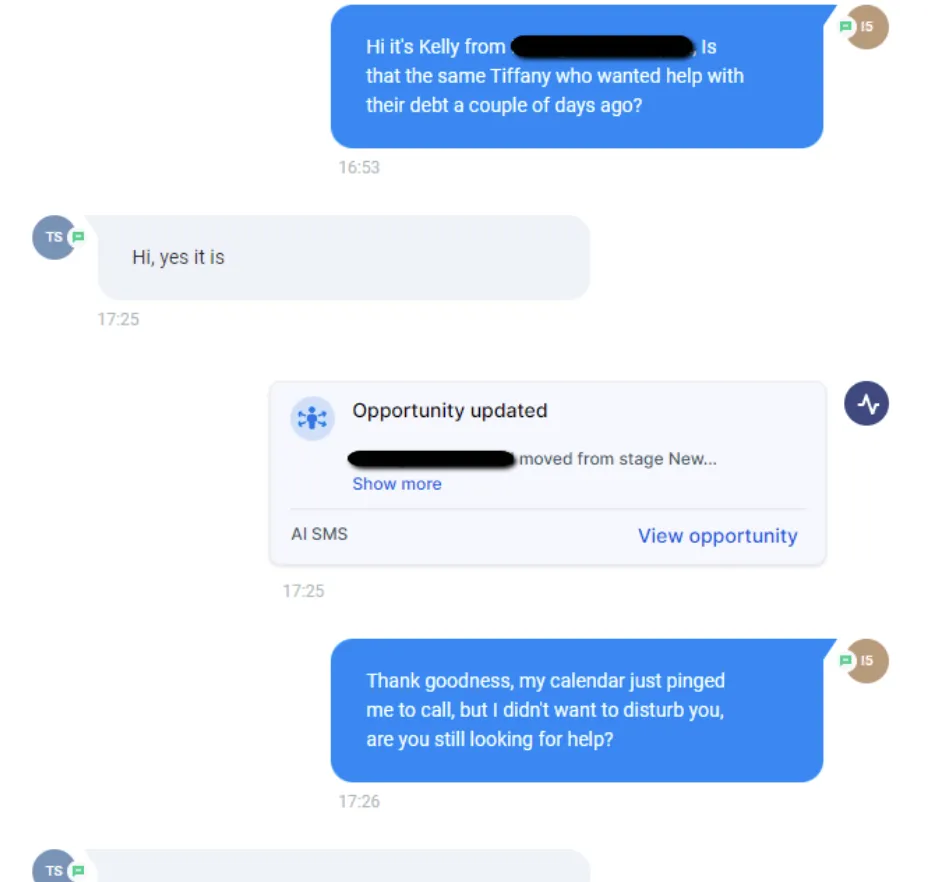Click the I5 avatar beside the calendar pinged message

click(867, 661)
